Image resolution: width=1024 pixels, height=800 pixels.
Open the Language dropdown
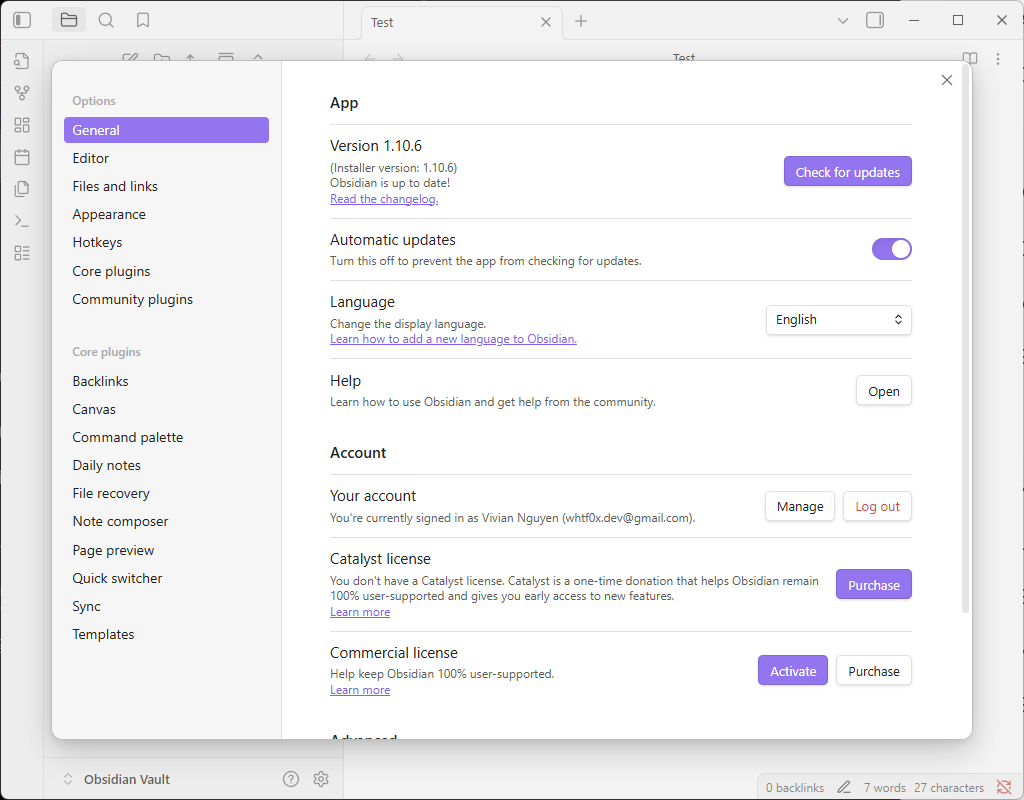838,320
